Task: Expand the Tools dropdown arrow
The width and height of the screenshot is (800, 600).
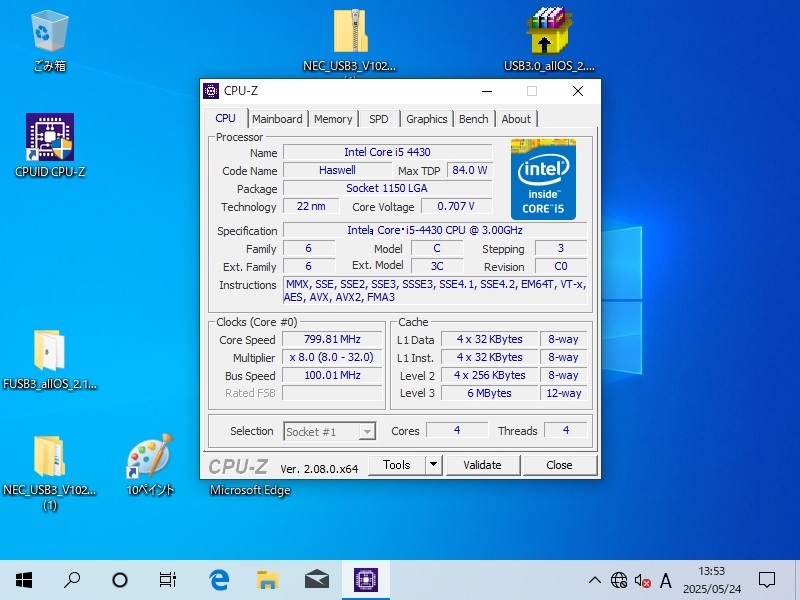Action: coord(433,465)
